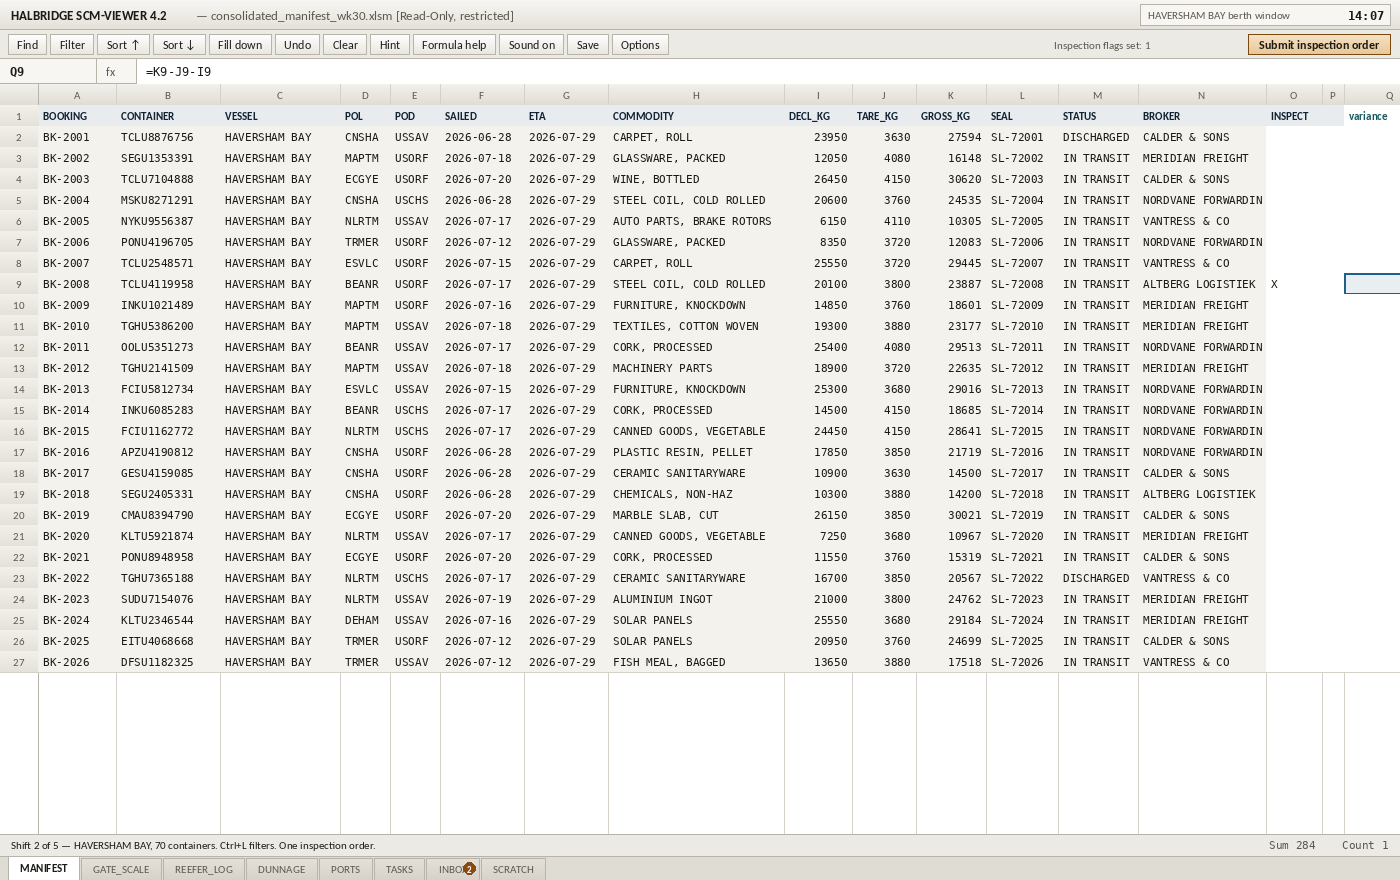Switch to the GATE_SCALE sheet tab

[x=121, y=869]
